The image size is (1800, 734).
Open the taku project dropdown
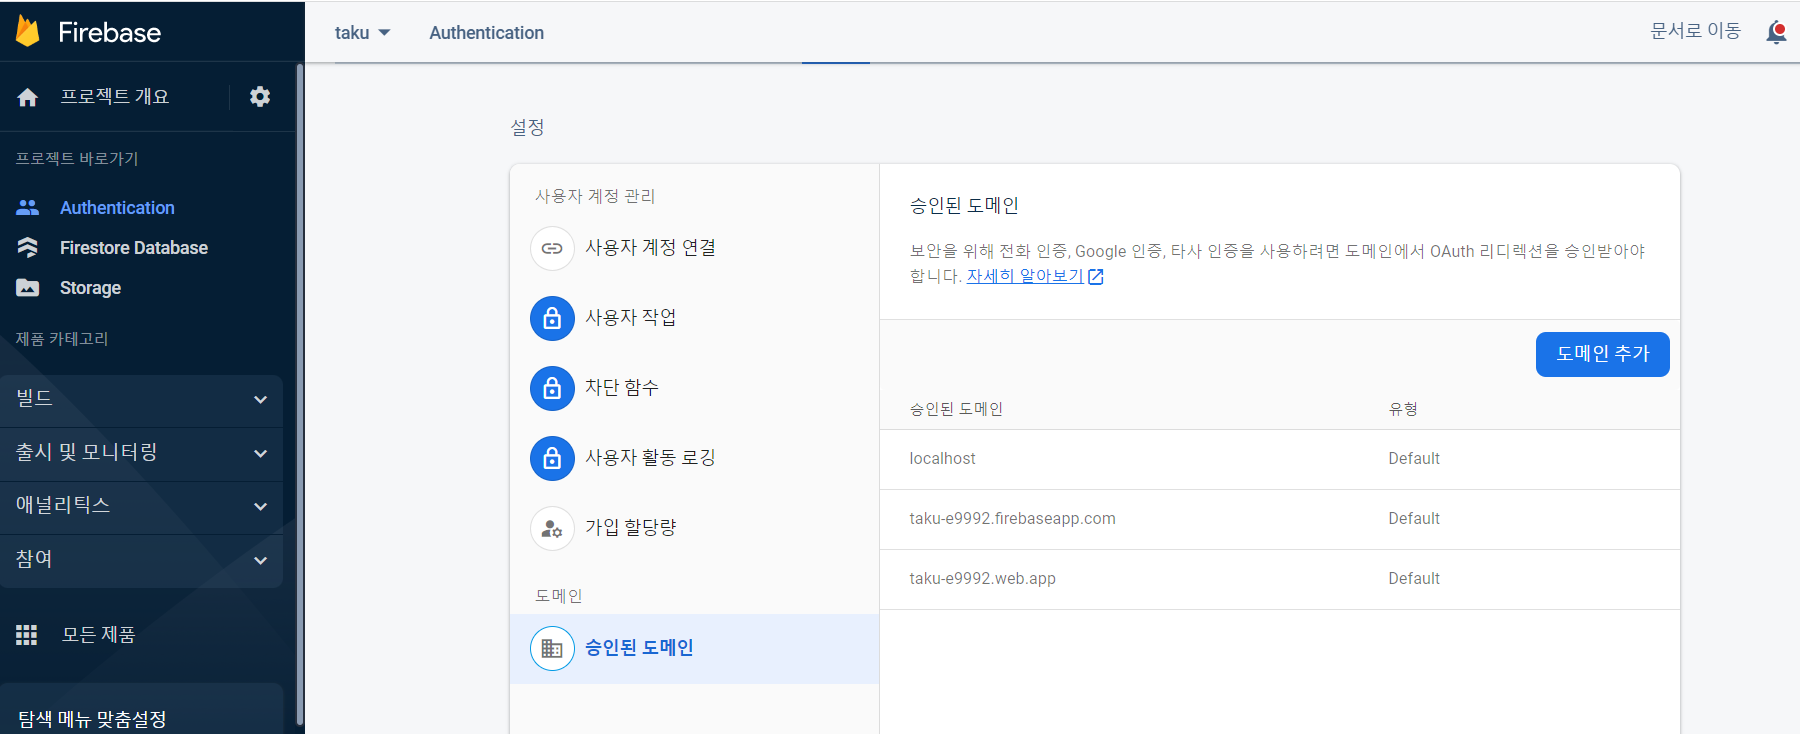coord(362,33)
